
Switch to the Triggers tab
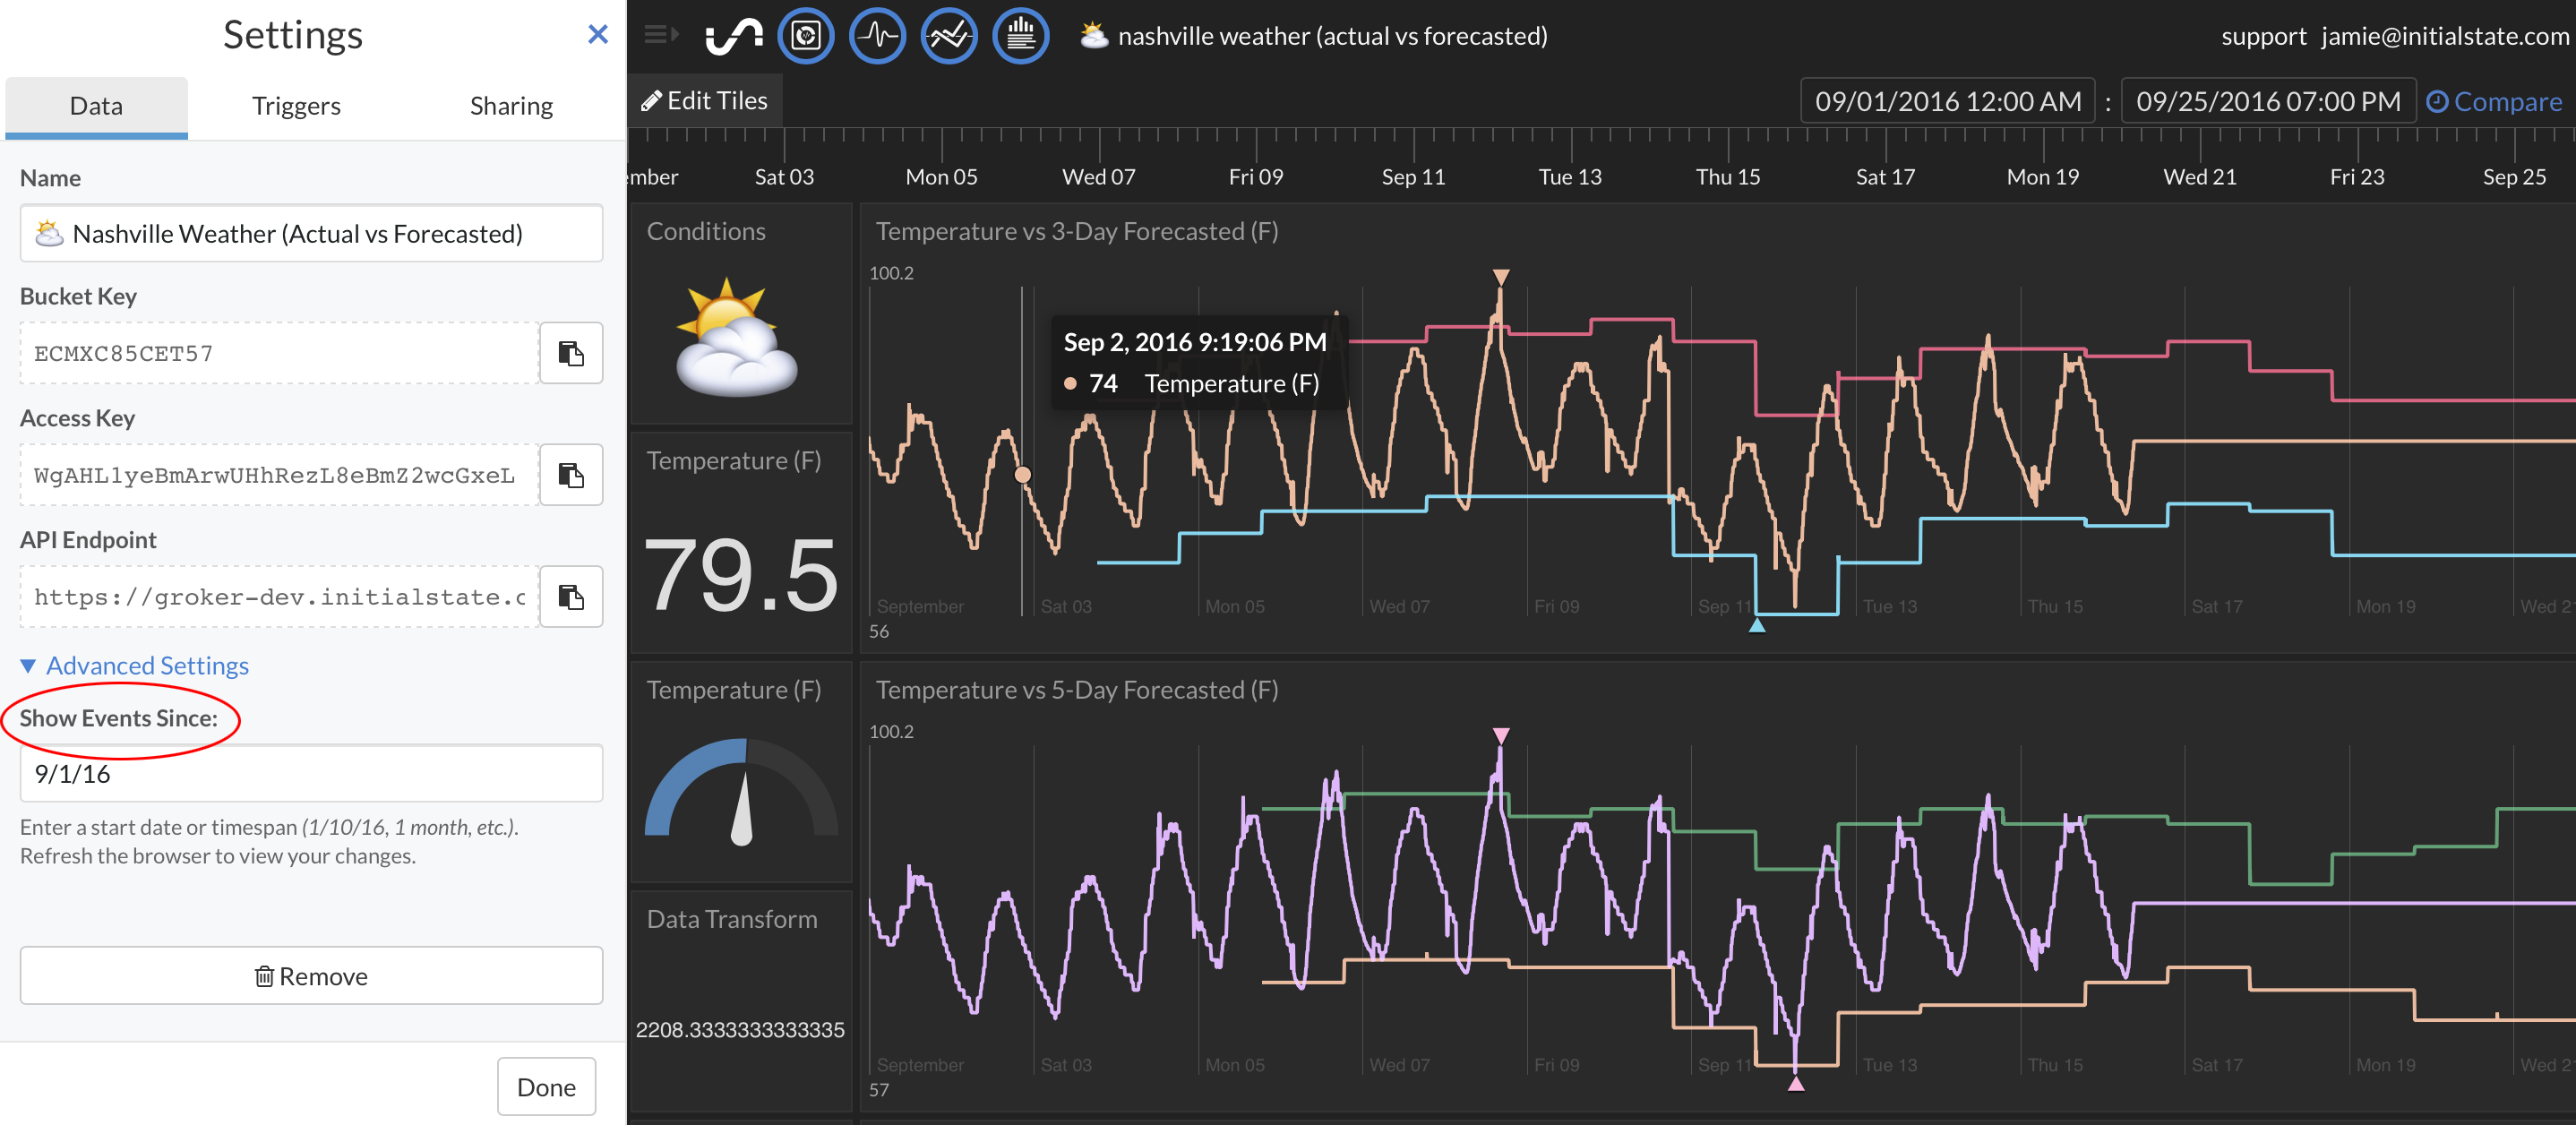coord(296,106)
